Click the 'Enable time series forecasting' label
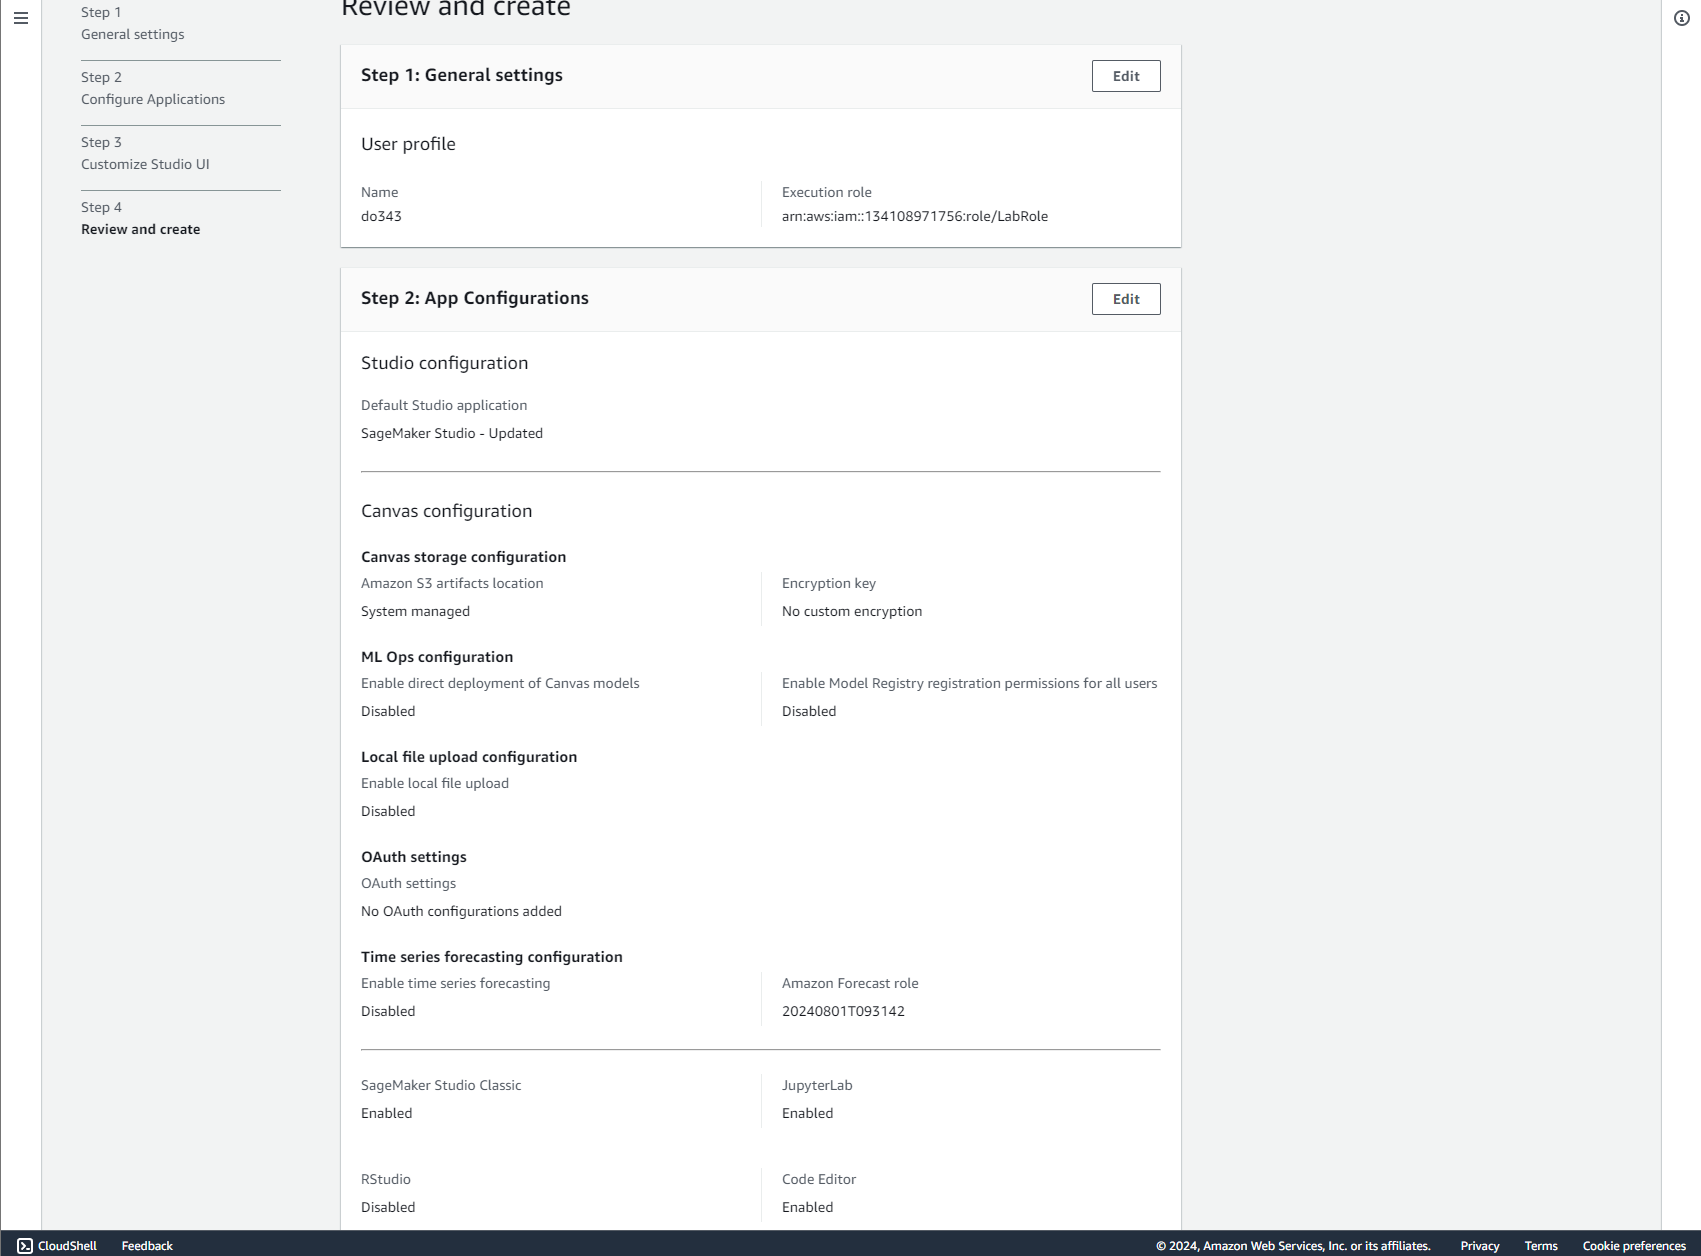 pyautogui.click(x=455, y=983)
